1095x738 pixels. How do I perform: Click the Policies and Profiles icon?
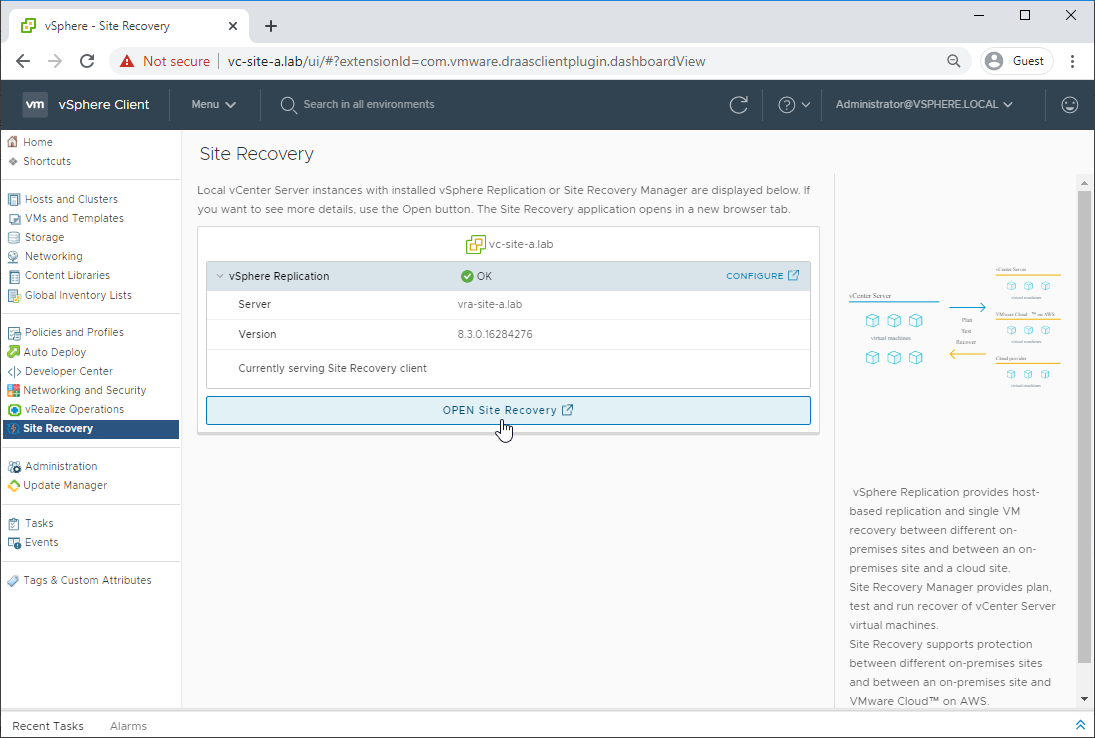tap(13, 332)
